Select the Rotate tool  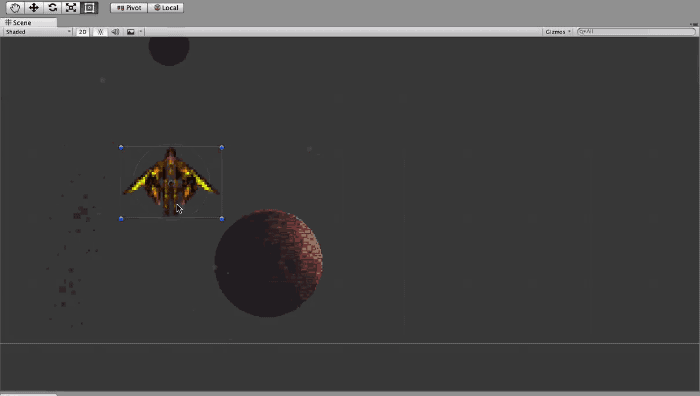[53, 8]
